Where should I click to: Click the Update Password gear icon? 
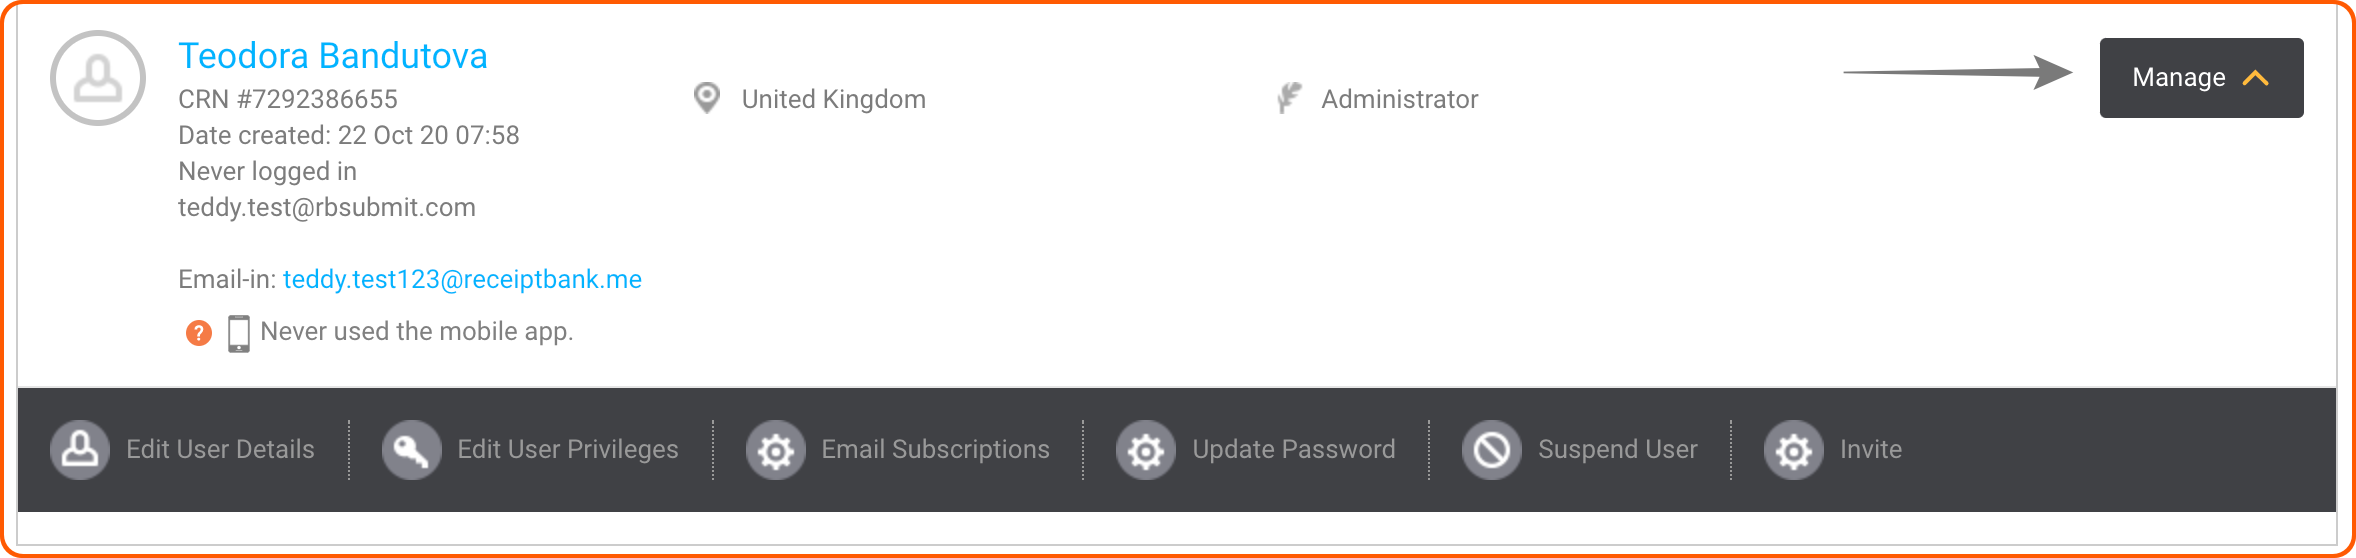[1146, 450]
